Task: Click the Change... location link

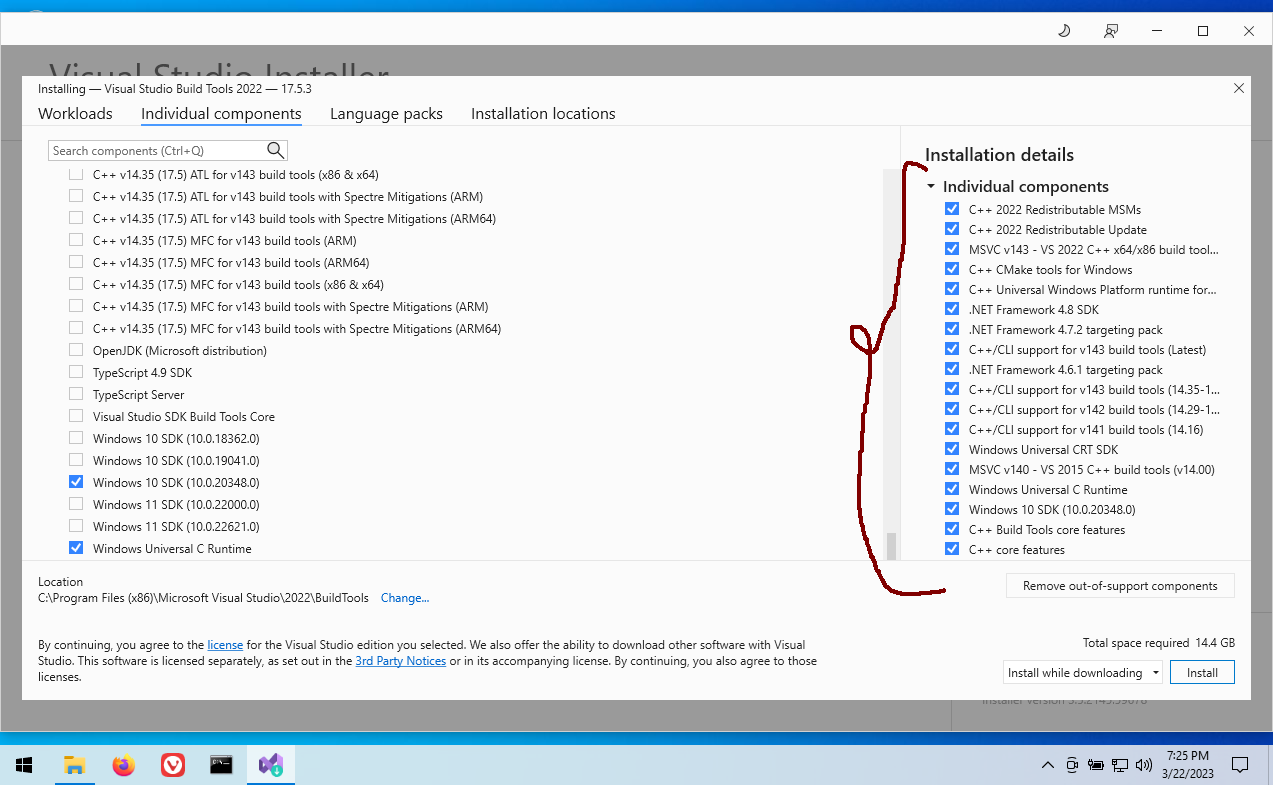Action: point(405,598)
